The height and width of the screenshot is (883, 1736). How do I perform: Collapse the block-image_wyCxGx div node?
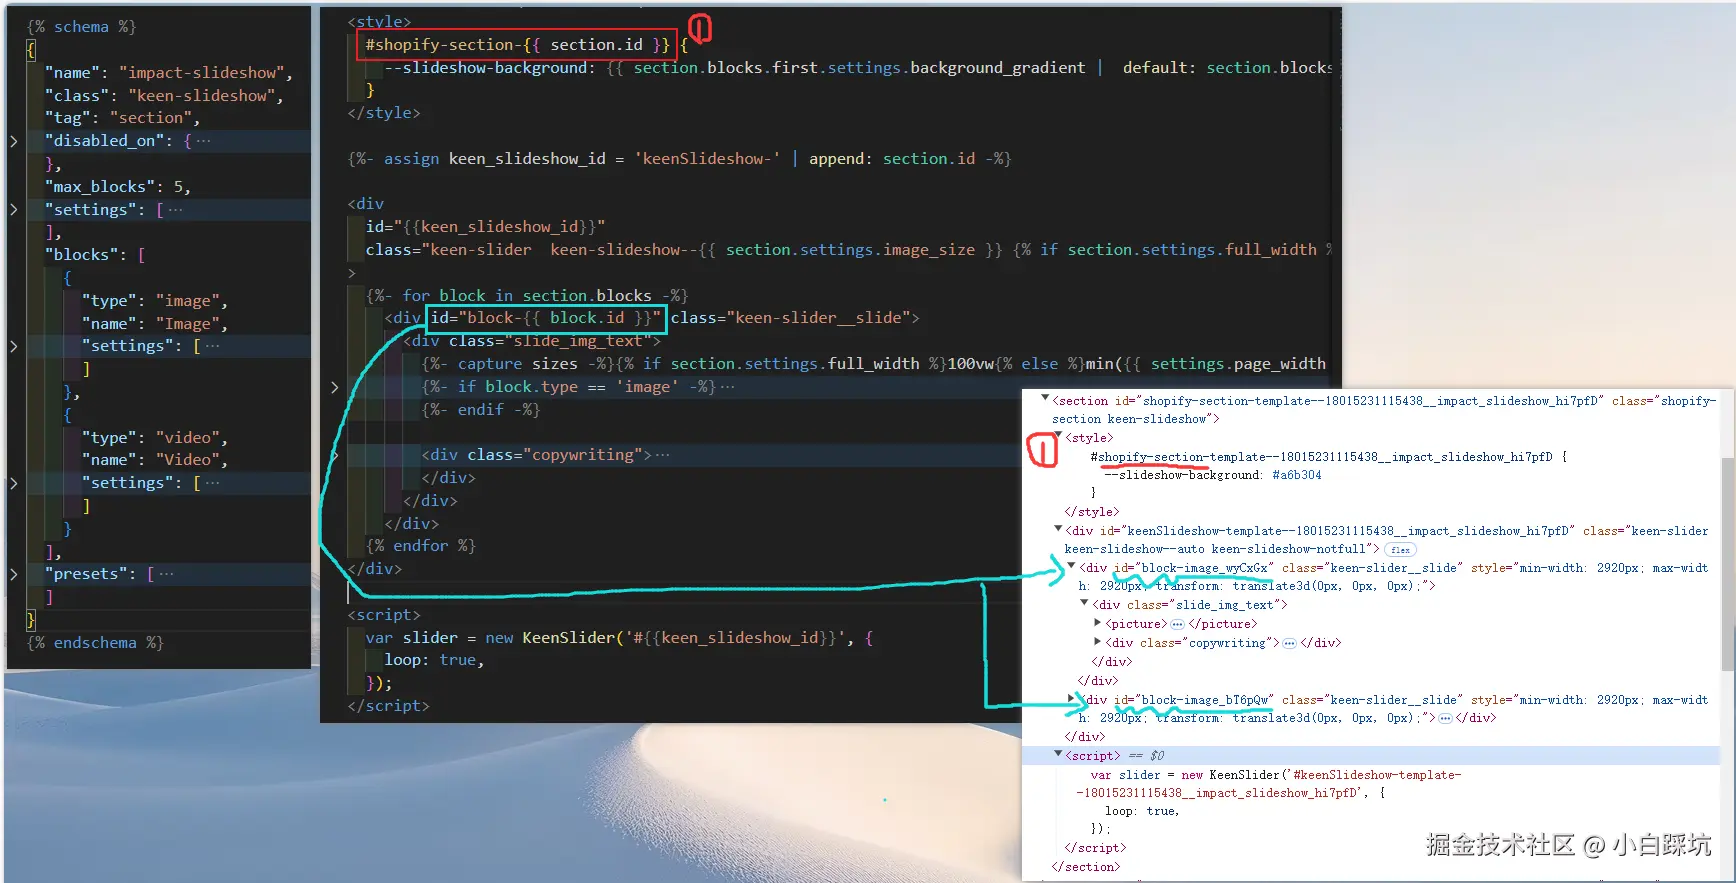(x=1071, y=566)
